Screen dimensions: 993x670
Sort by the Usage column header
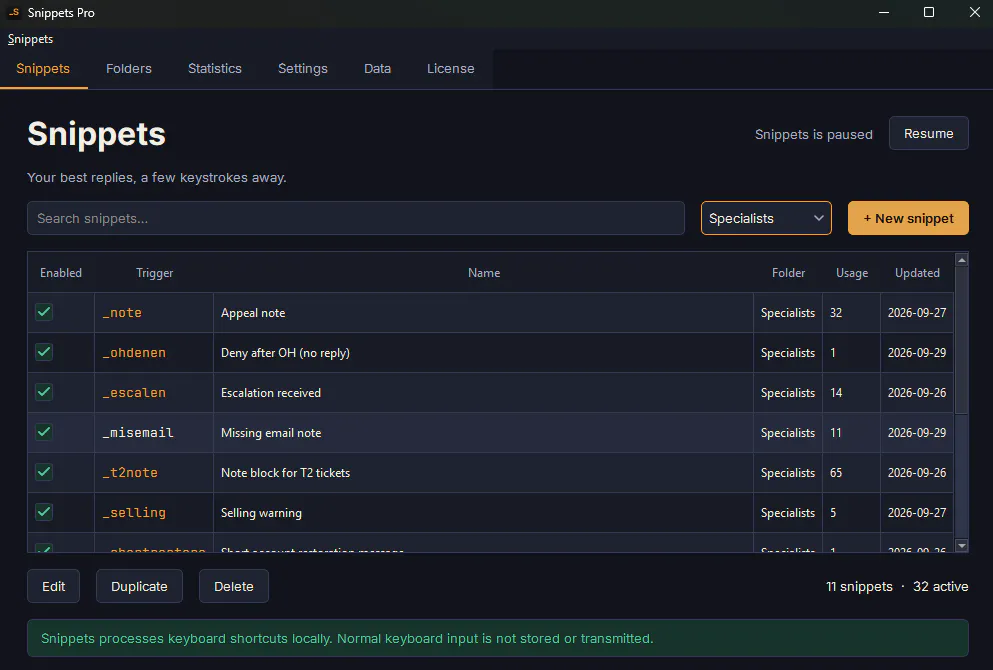[x=852, y=272]
